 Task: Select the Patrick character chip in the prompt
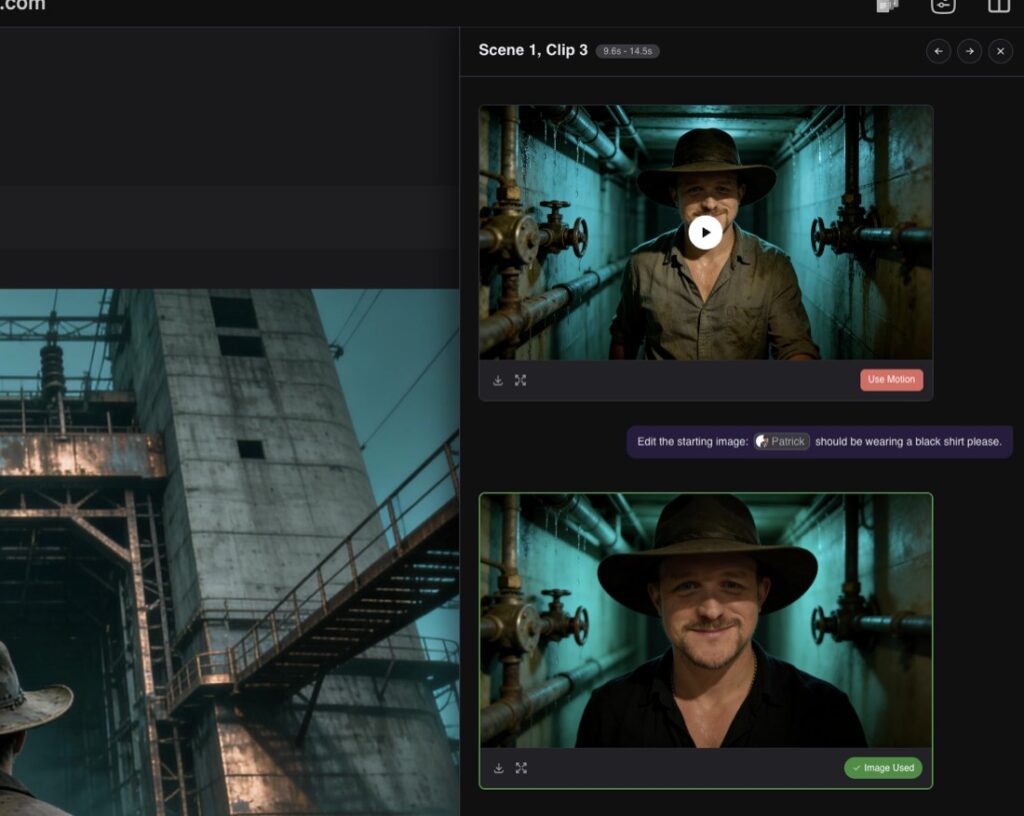click(x=781, y=441)
